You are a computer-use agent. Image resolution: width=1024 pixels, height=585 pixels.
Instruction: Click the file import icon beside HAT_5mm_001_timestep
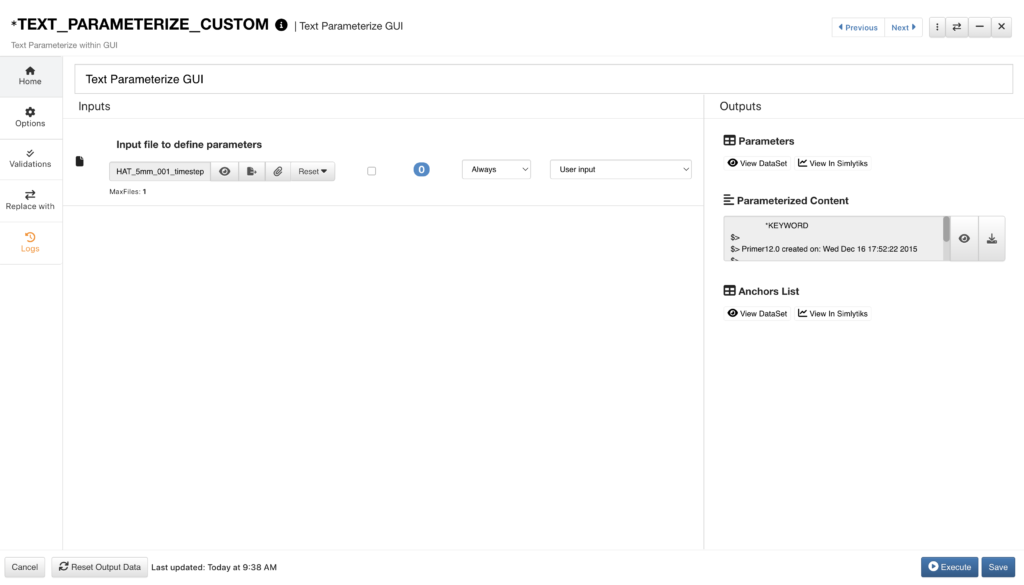(251, 170)
